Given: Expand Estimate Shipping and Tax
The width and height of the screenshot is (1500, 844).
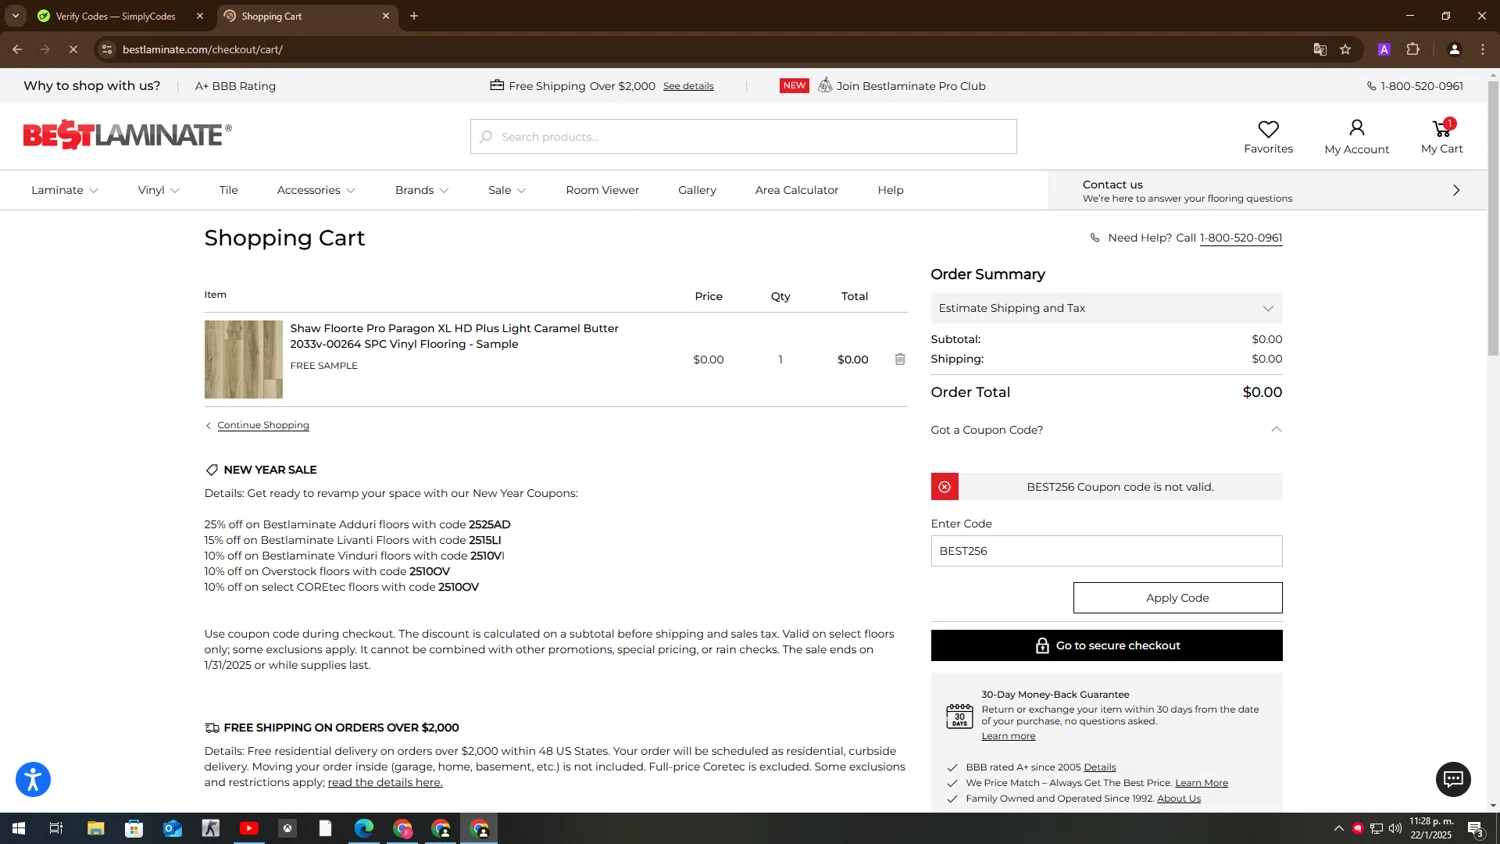Looking at the screenshot, I should pos(1106,308).
